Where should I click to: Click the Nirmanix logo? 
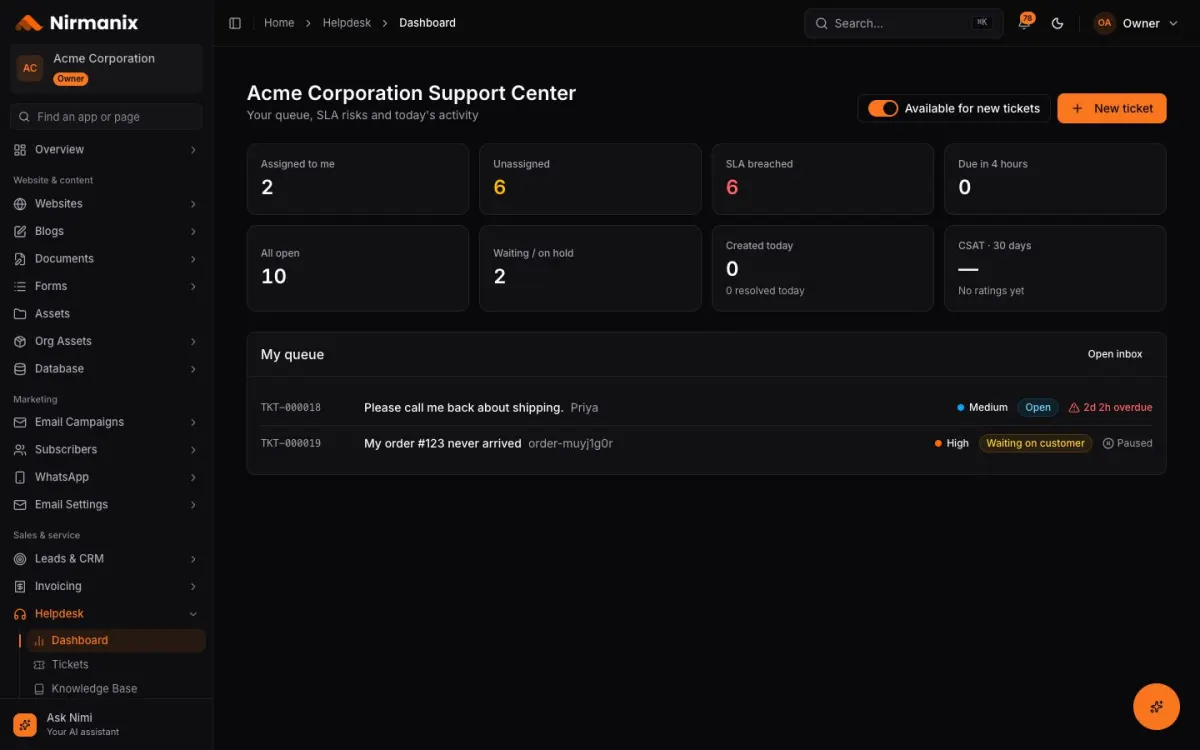point(77,22)
